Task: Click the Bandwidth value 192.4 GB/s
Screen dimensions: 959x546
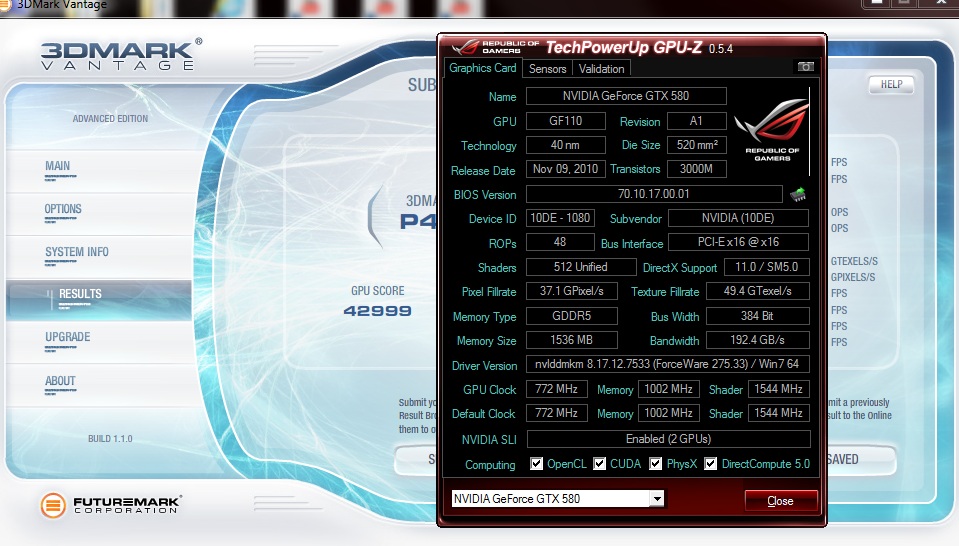Action: [758, 339]
